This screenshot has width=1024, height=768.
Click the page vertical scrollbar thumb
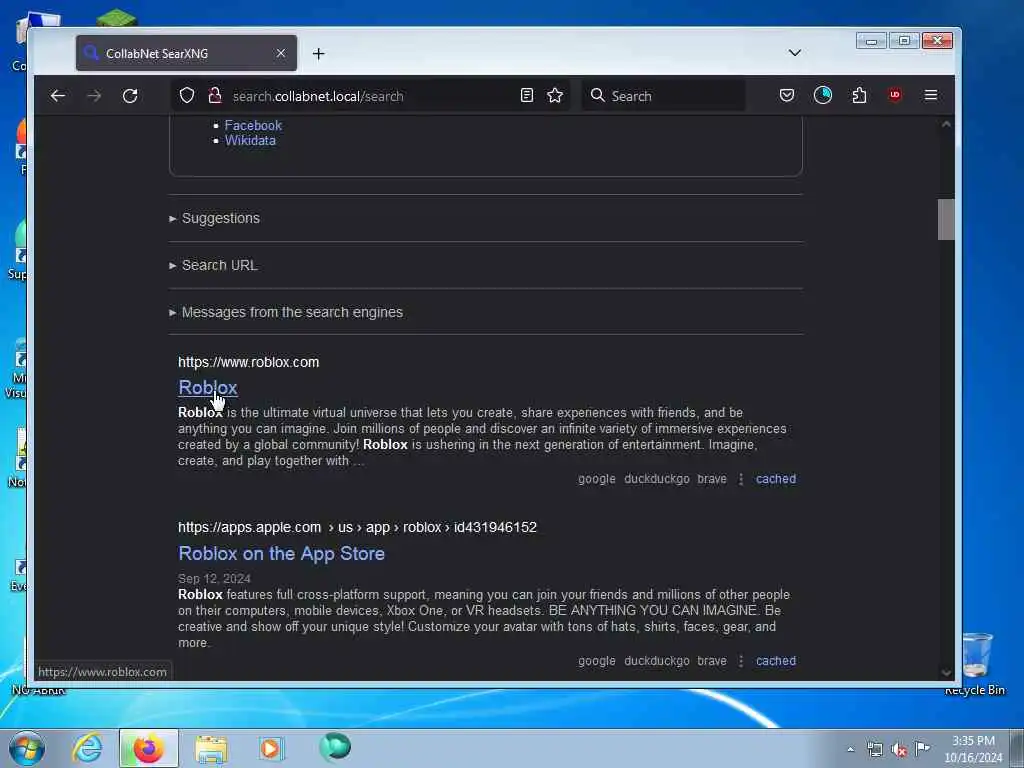(946, 219)
